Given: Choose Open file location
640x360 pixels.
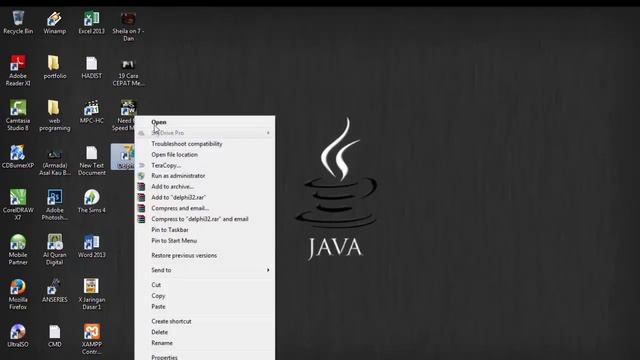Looking at the screenshot, I should tap(205, 154).
